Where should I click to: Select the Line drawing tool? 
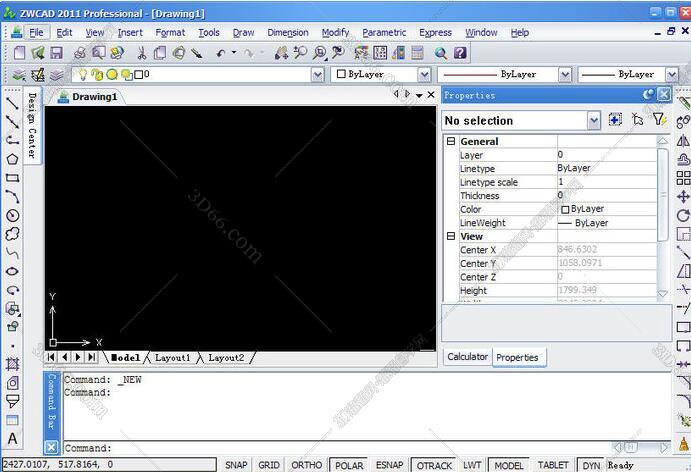12,103
